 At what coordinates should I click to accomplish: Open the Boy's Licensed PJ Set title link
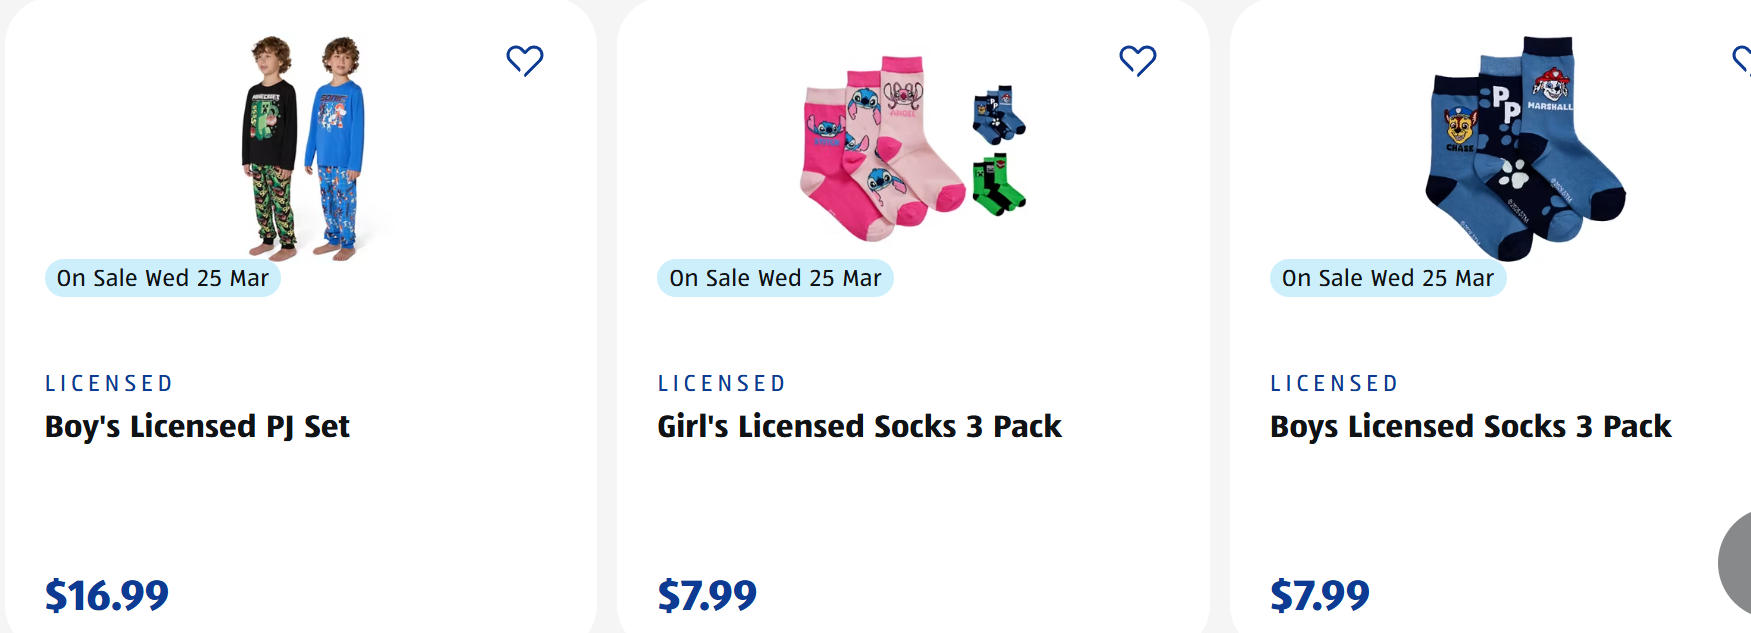pos(197,427)
